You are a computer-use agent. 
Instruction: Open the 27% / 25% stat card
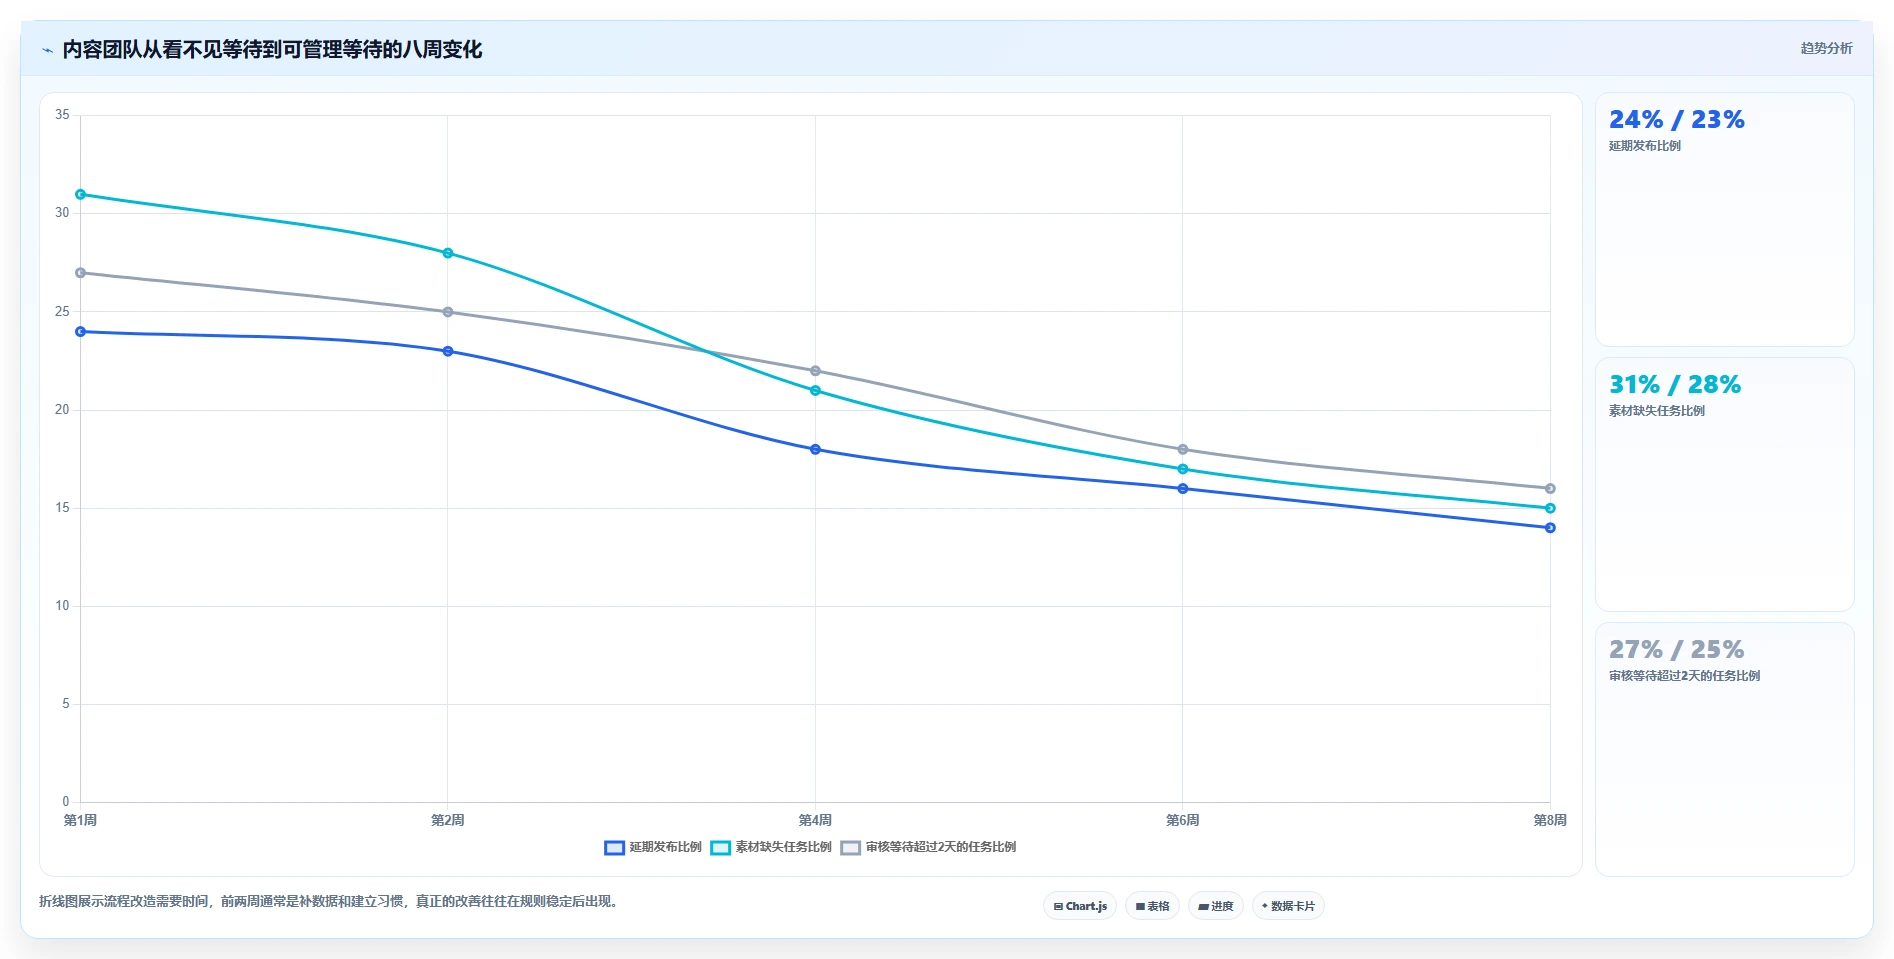(x=1724, y=750)
